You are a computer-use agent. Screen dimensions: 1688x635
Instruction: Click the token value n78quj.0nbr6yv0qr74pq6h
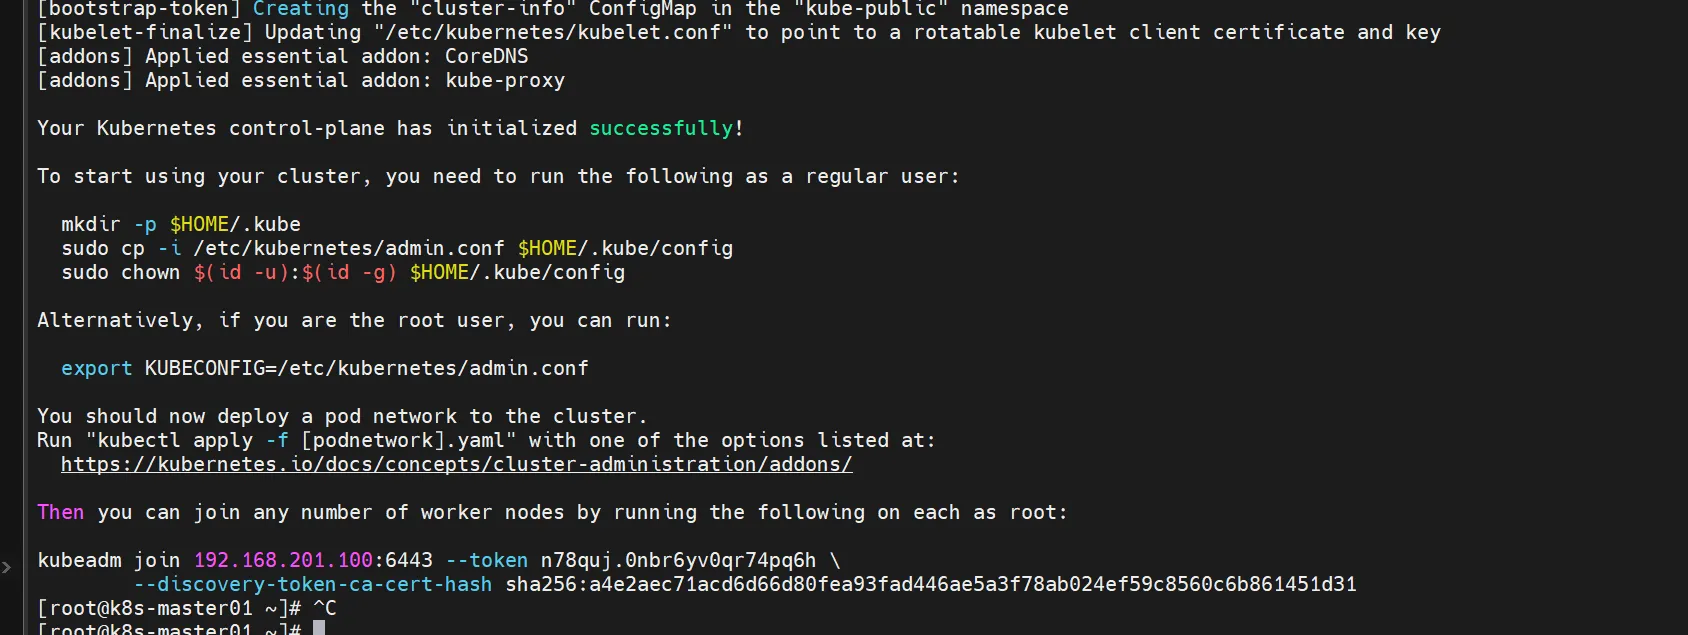678,560
